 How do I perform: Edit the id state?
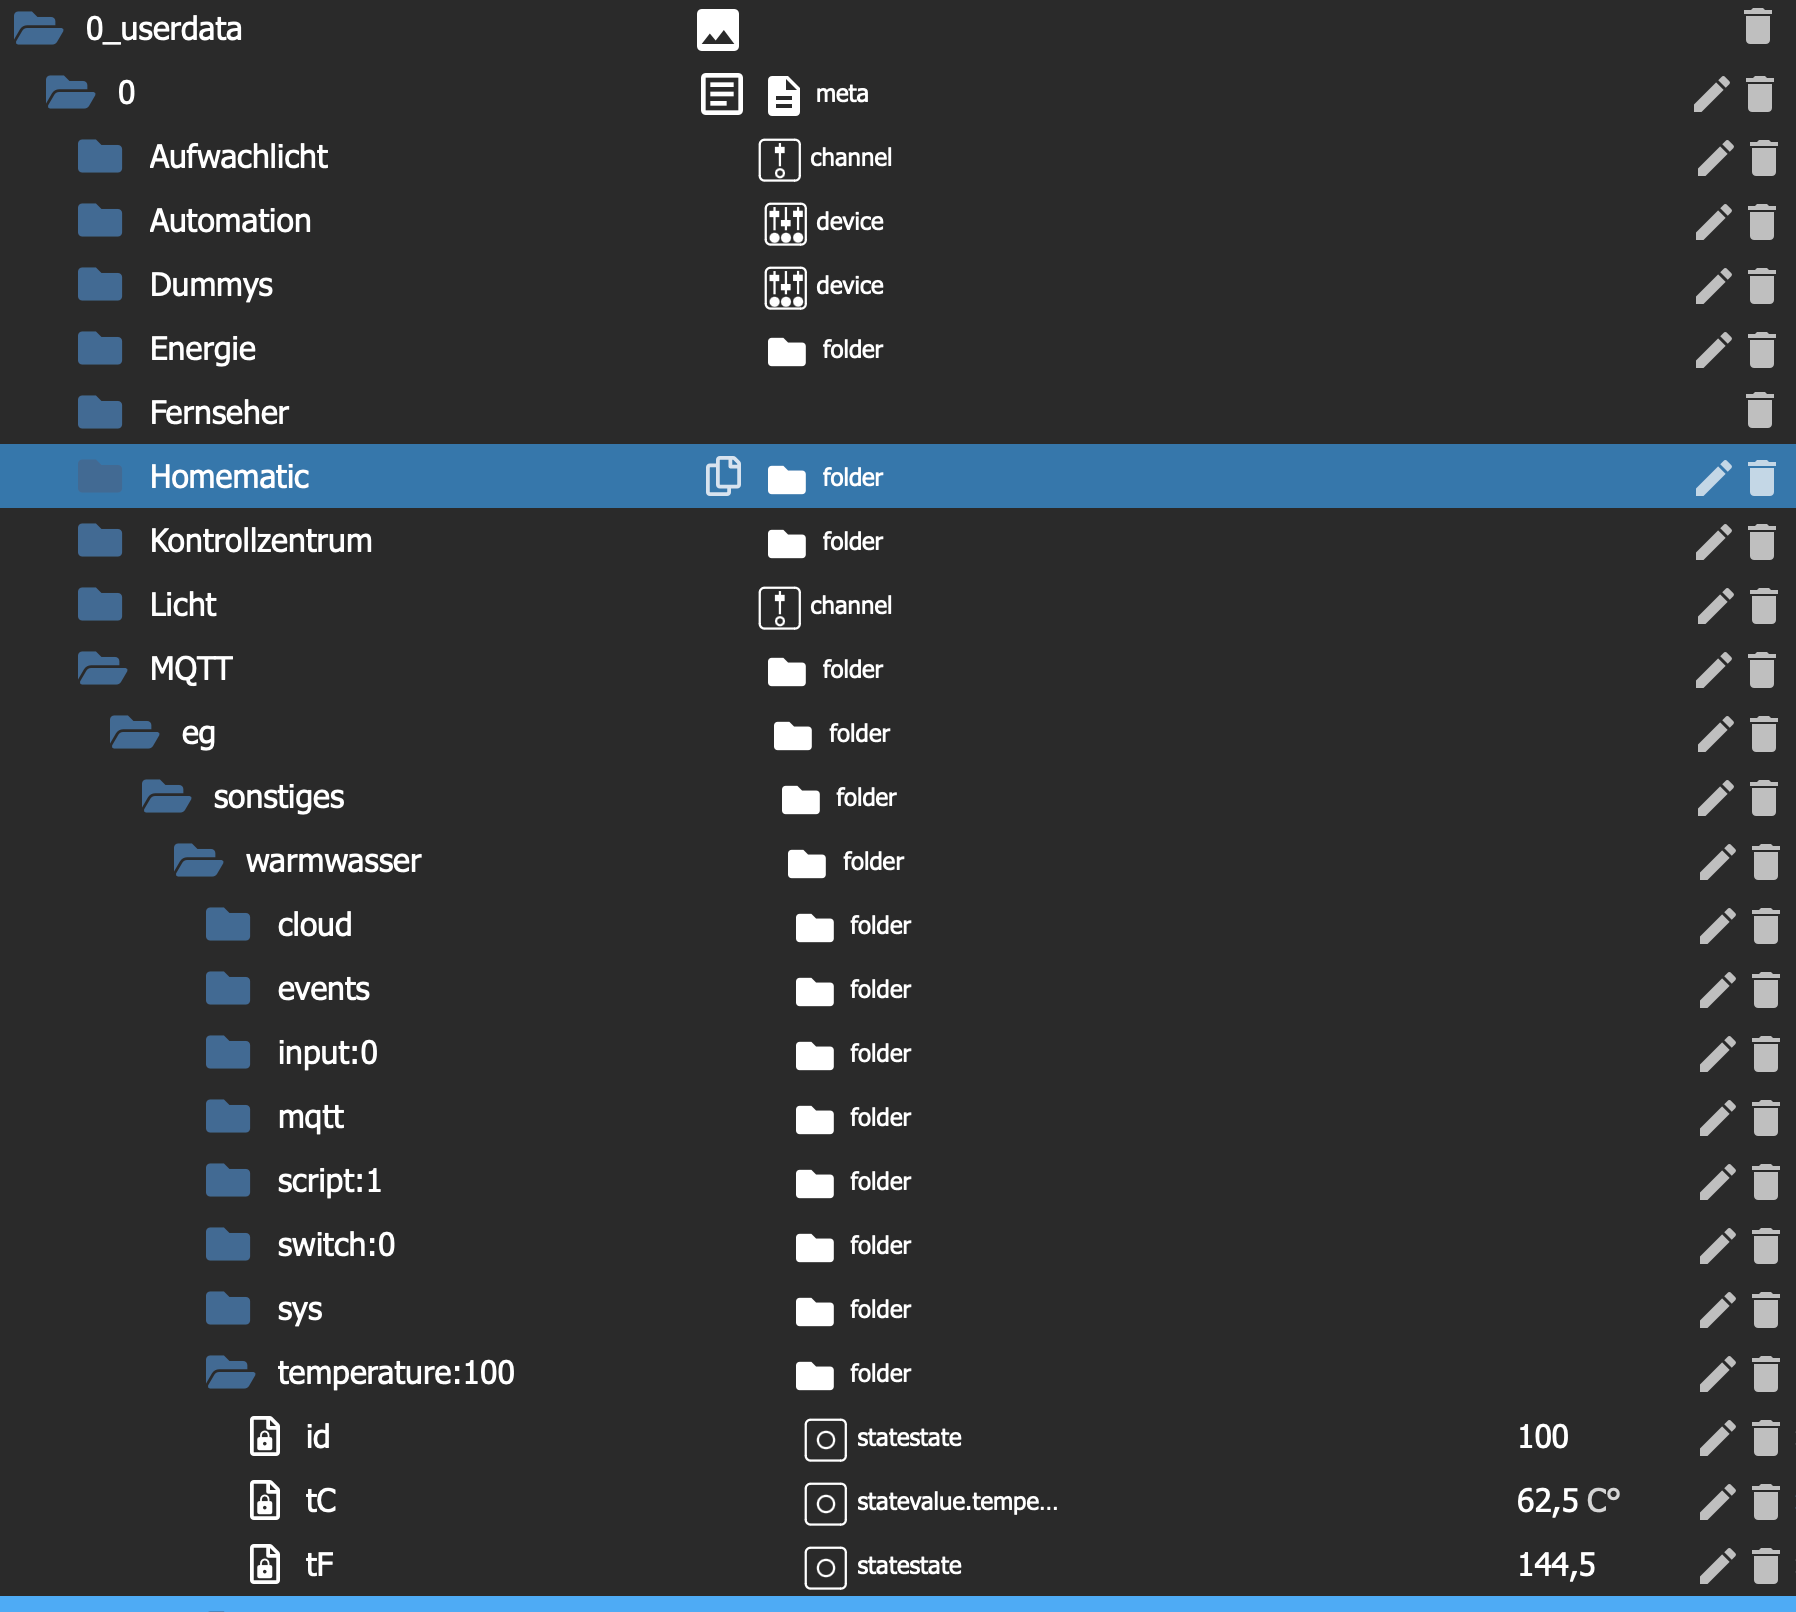coord(1718,1438)
